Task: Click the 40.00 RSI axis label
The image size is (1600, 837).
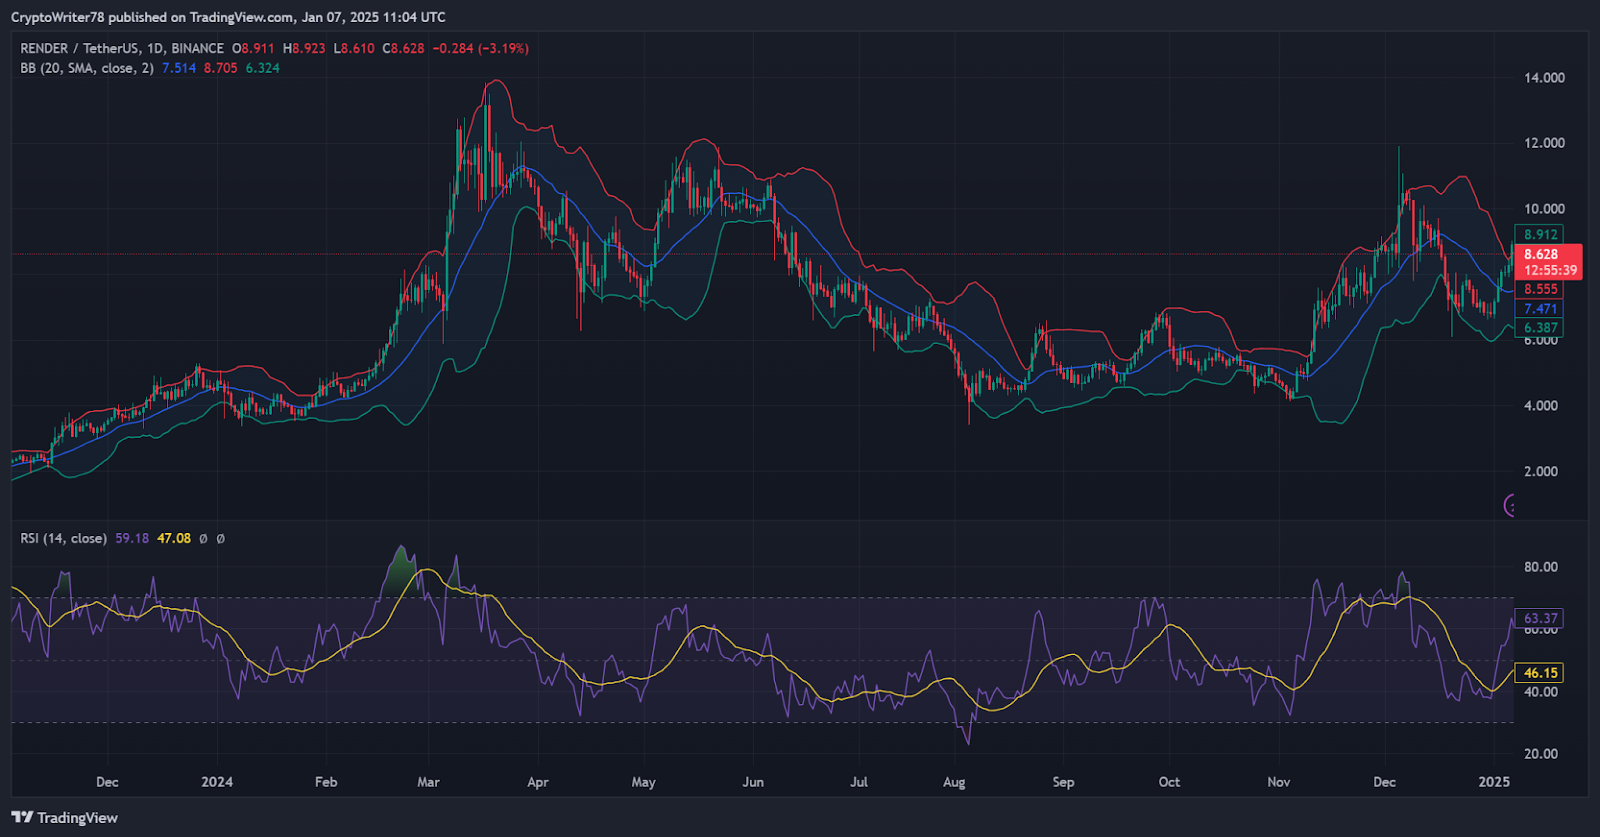Action: point(1541,692)
